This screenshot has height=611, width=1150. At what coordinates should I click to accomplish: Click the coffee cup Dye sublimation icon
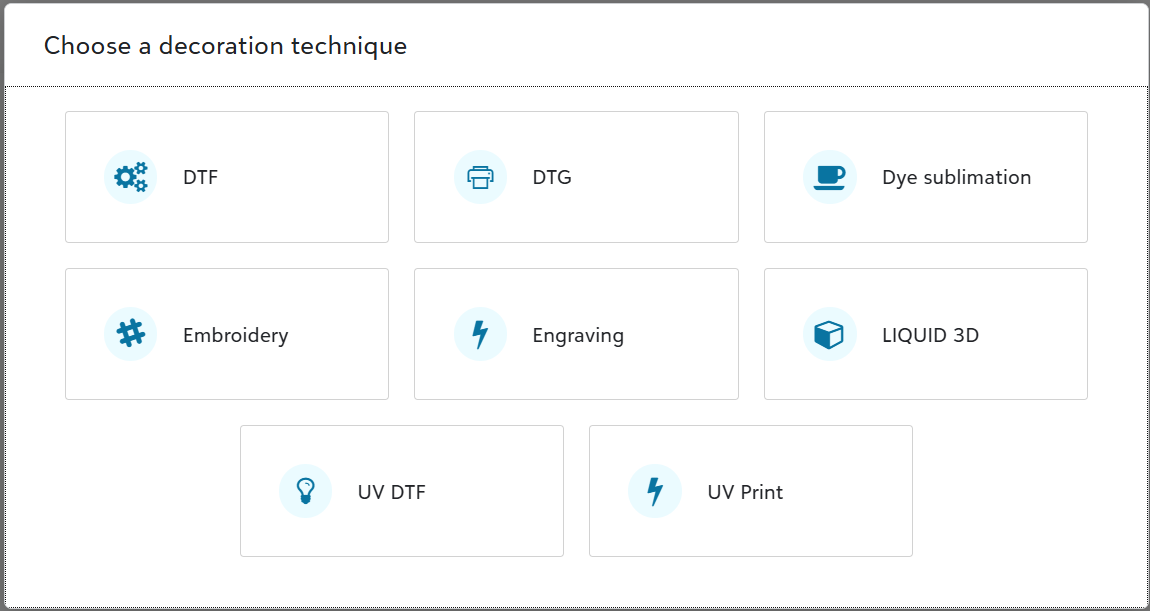(829, 177)
